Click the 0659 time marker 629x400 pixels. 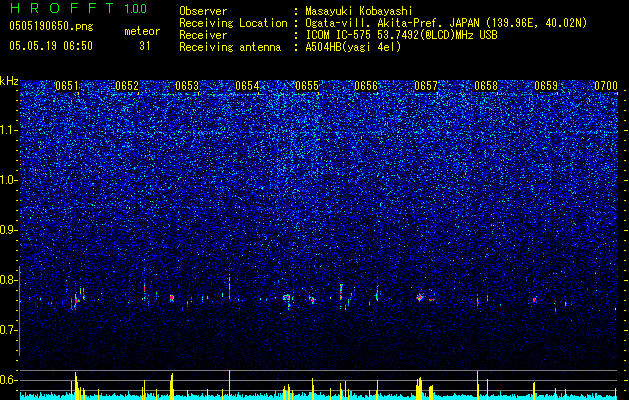(x=546, y=86)
